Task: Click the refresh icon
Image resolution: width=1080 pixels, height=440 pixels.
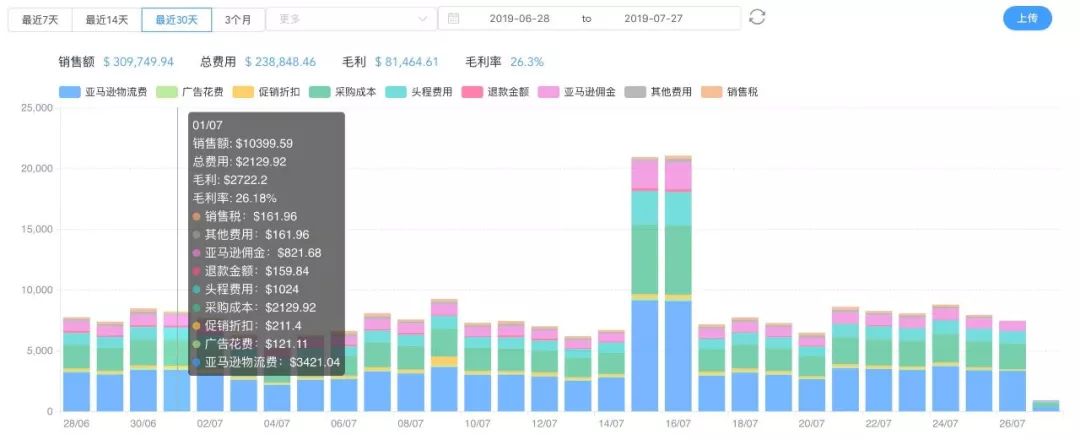Action: [757, 17]
